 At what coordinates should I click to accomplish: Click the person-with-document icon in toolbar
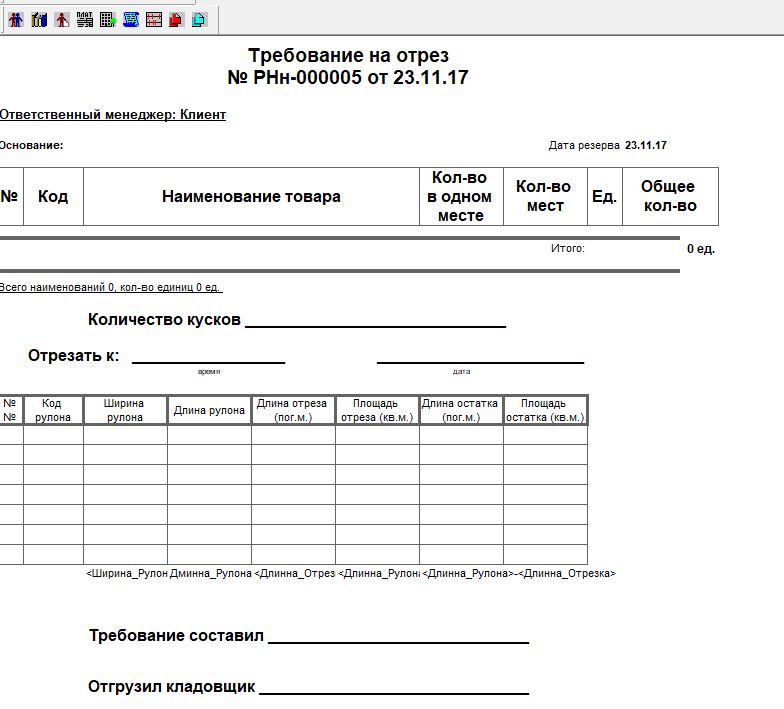coord(62,19)
